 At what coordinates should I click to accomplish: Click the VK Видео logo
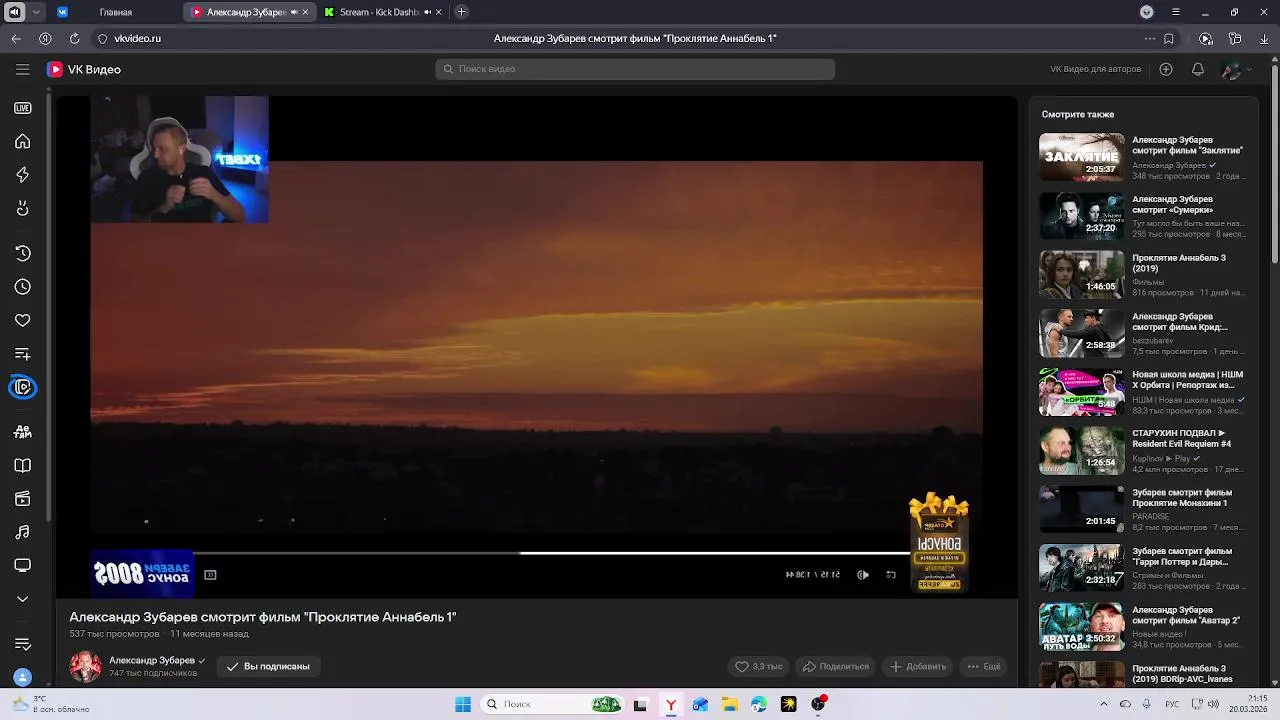pos(84,69)
